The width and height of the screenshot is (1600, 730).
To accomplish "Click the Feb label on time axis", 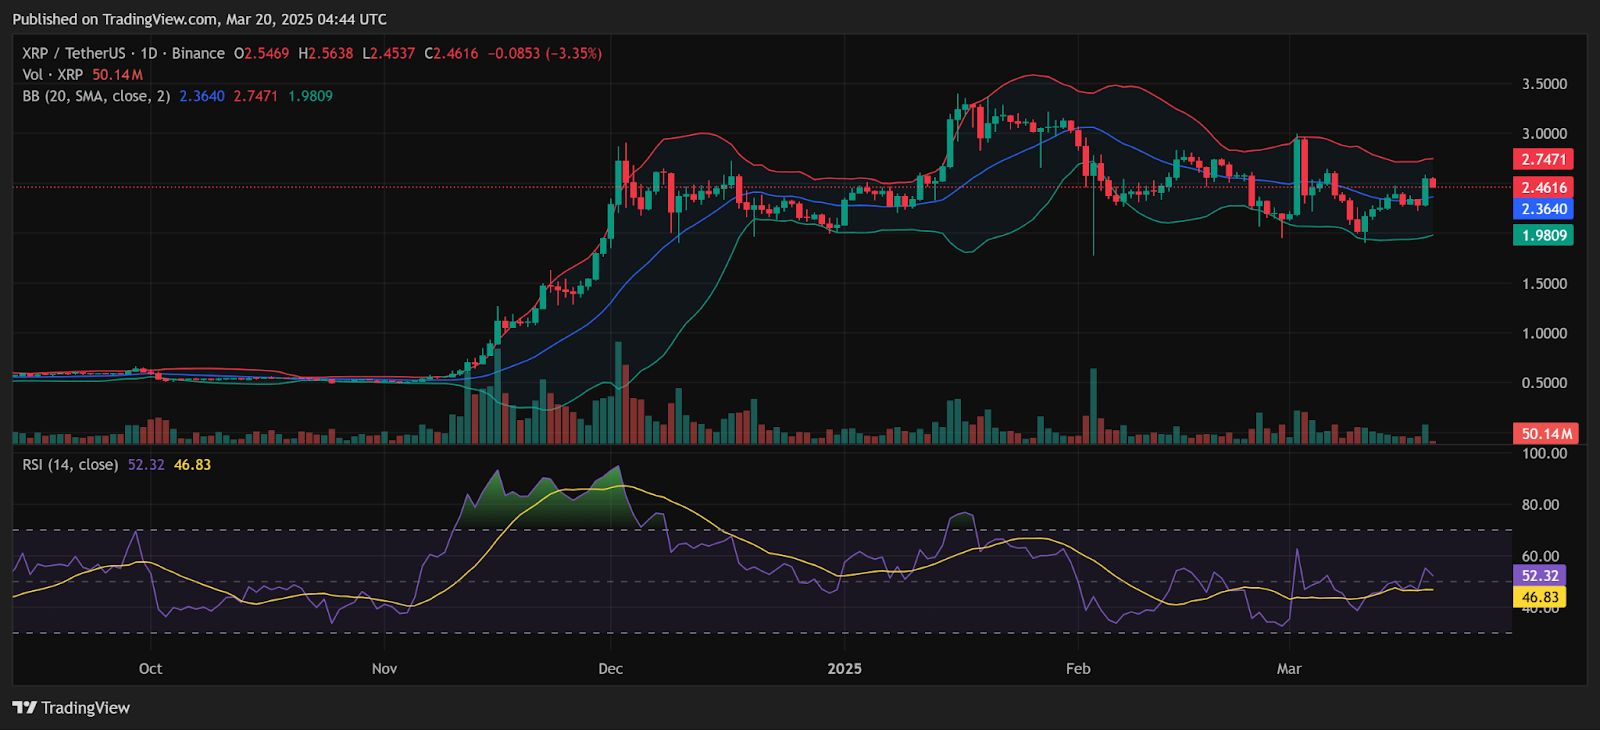I will click(1078, 668).
